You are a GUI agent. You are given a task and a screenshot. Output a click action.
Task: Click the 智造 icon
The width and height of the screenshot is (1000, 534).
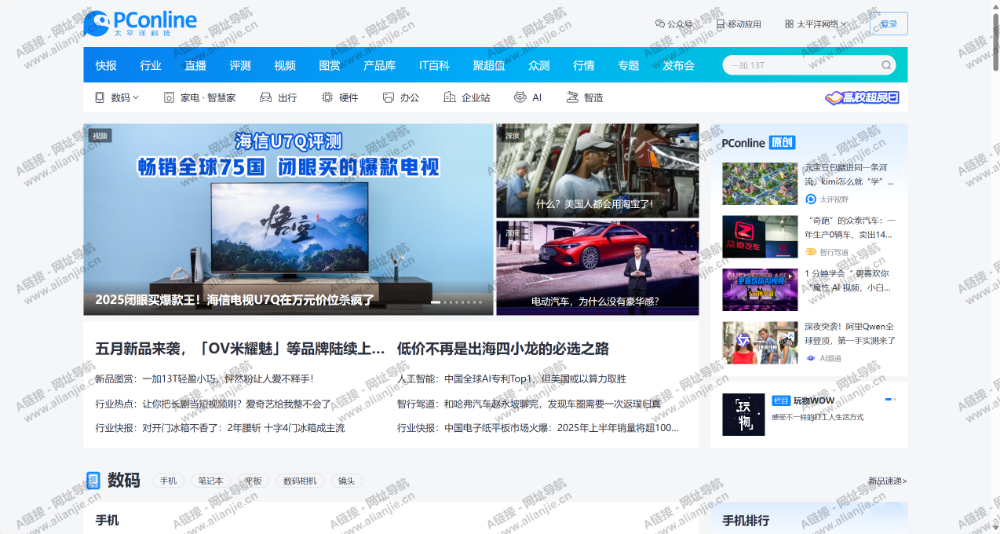click(573, 98)
